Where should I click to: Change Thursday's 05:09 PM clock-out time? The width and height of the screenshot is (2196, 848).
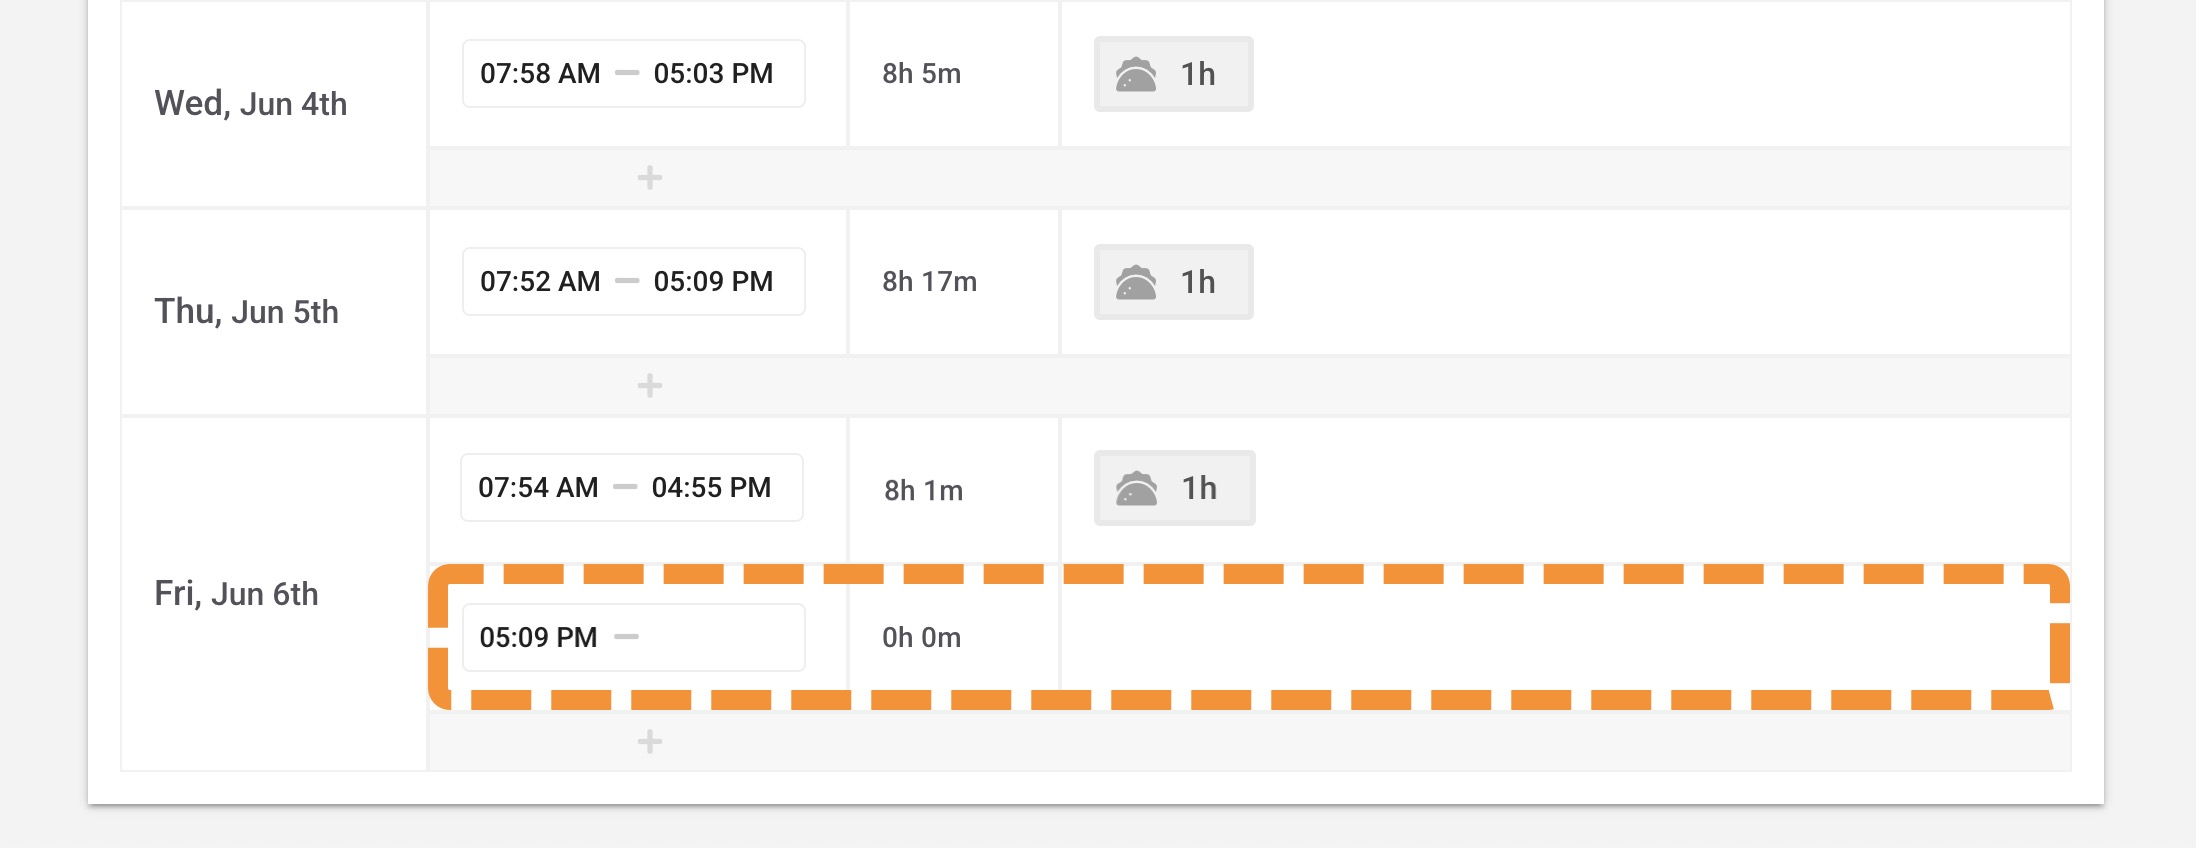713,282
